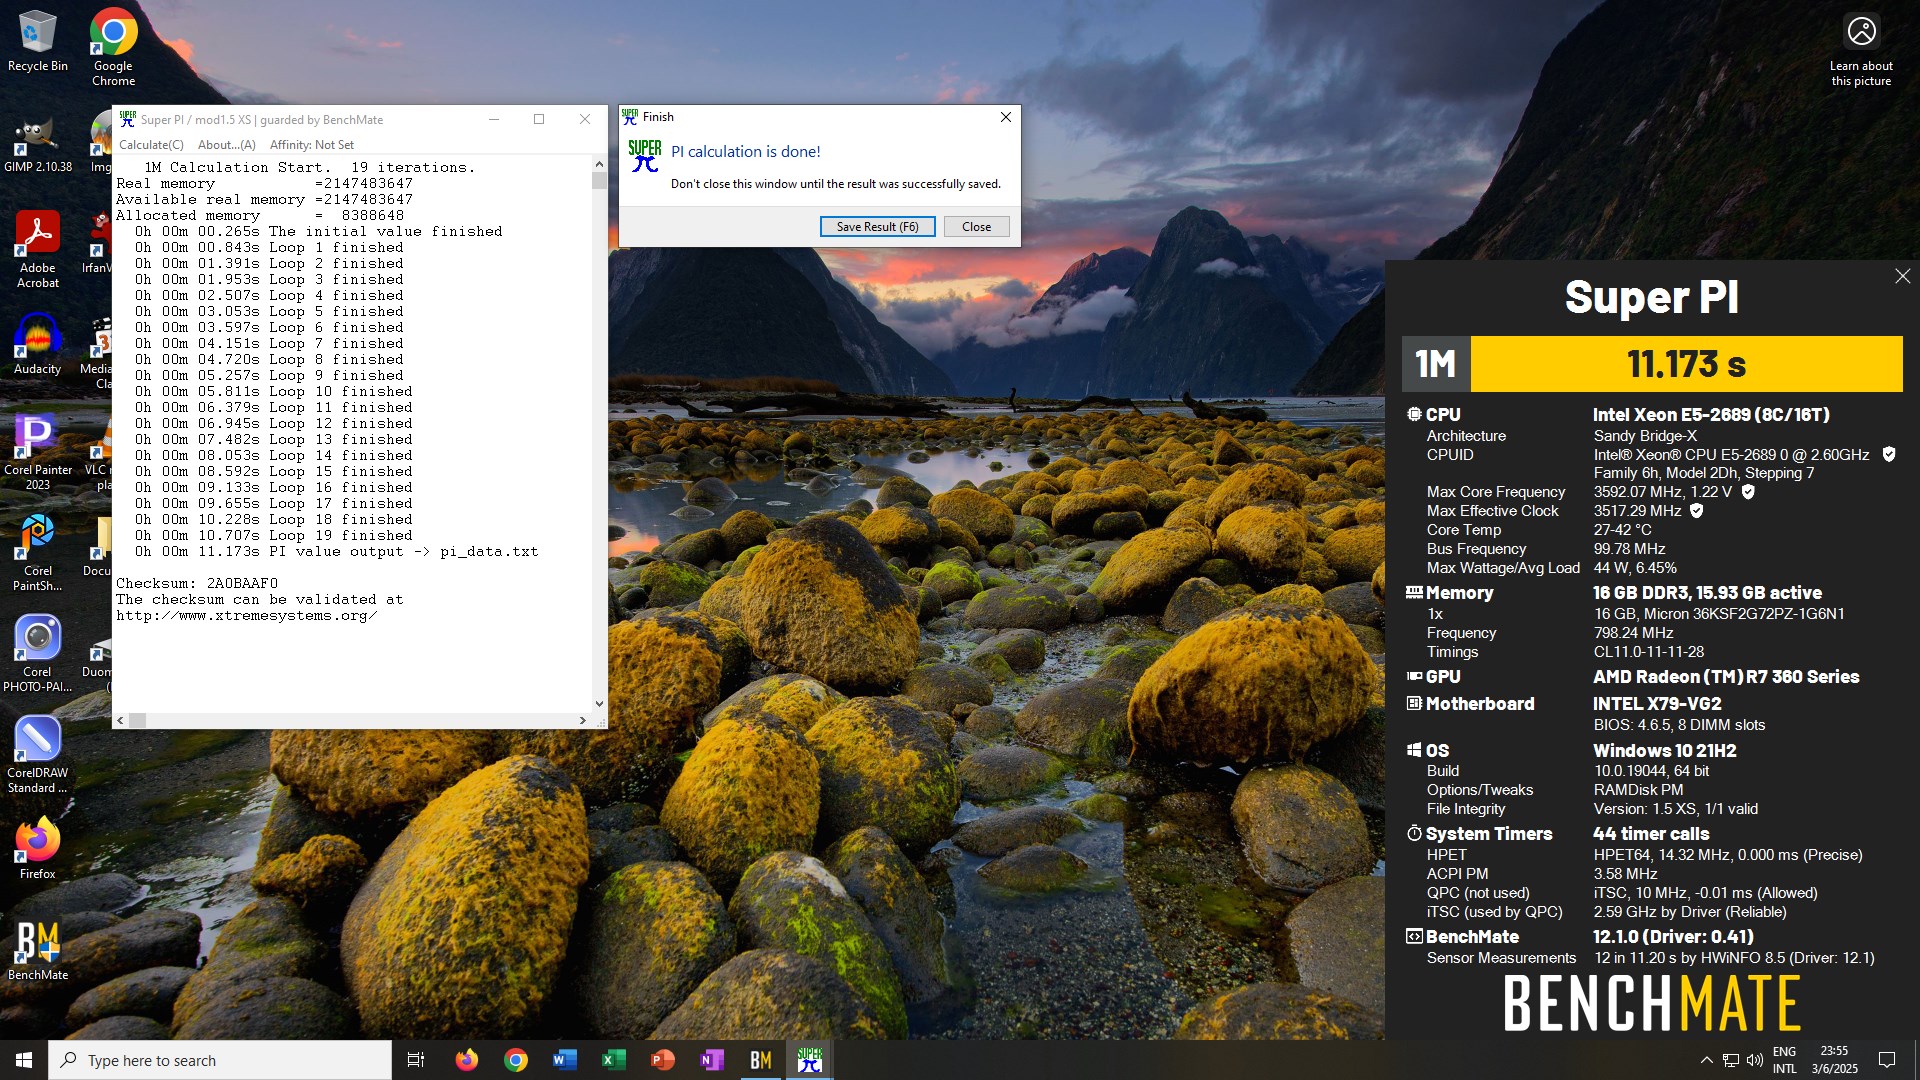1920x1080 pixels.
Task: Open Word from the taskbar
Action: pos(564,1060)
